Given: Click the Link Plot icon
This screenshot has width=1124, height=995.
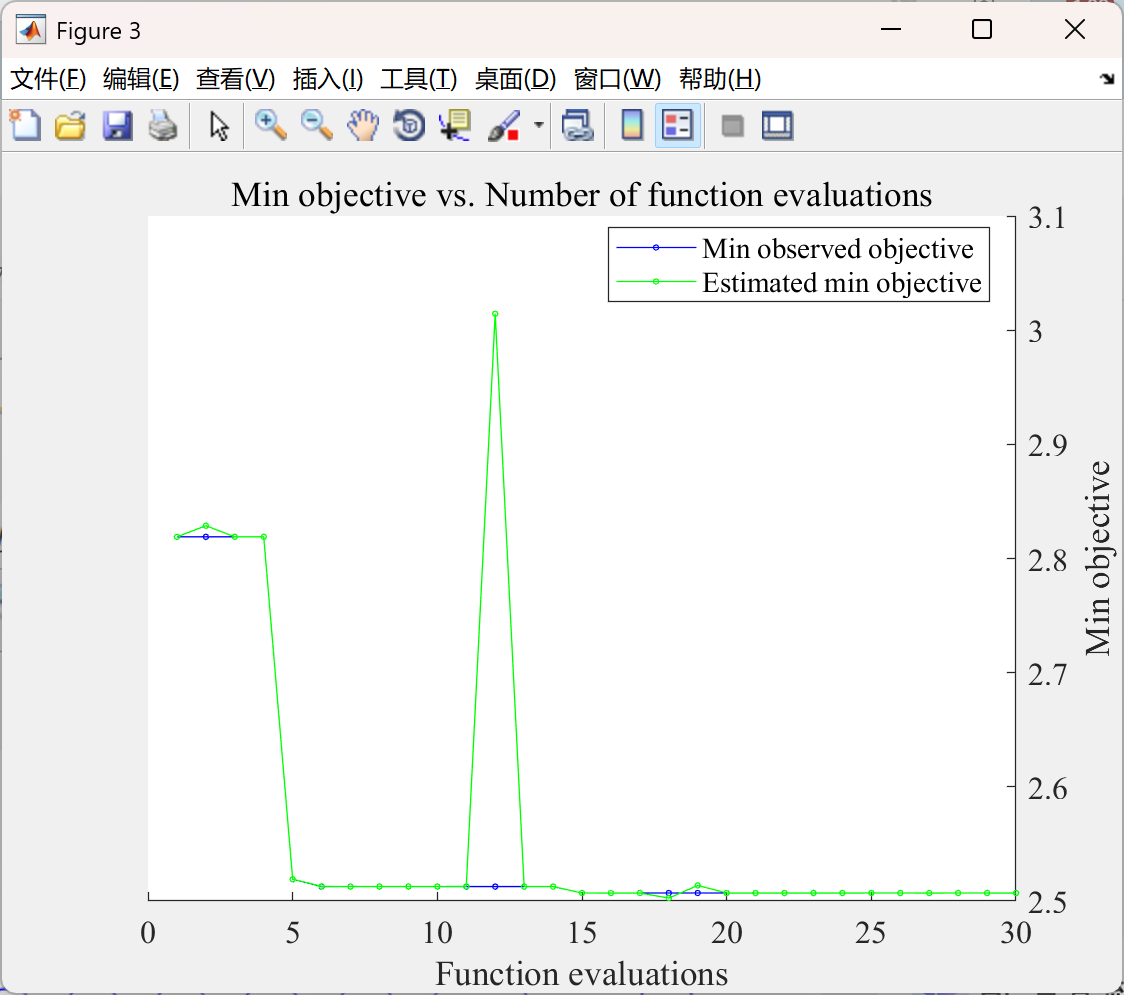Looking at the screenshot, I should 578,125.
